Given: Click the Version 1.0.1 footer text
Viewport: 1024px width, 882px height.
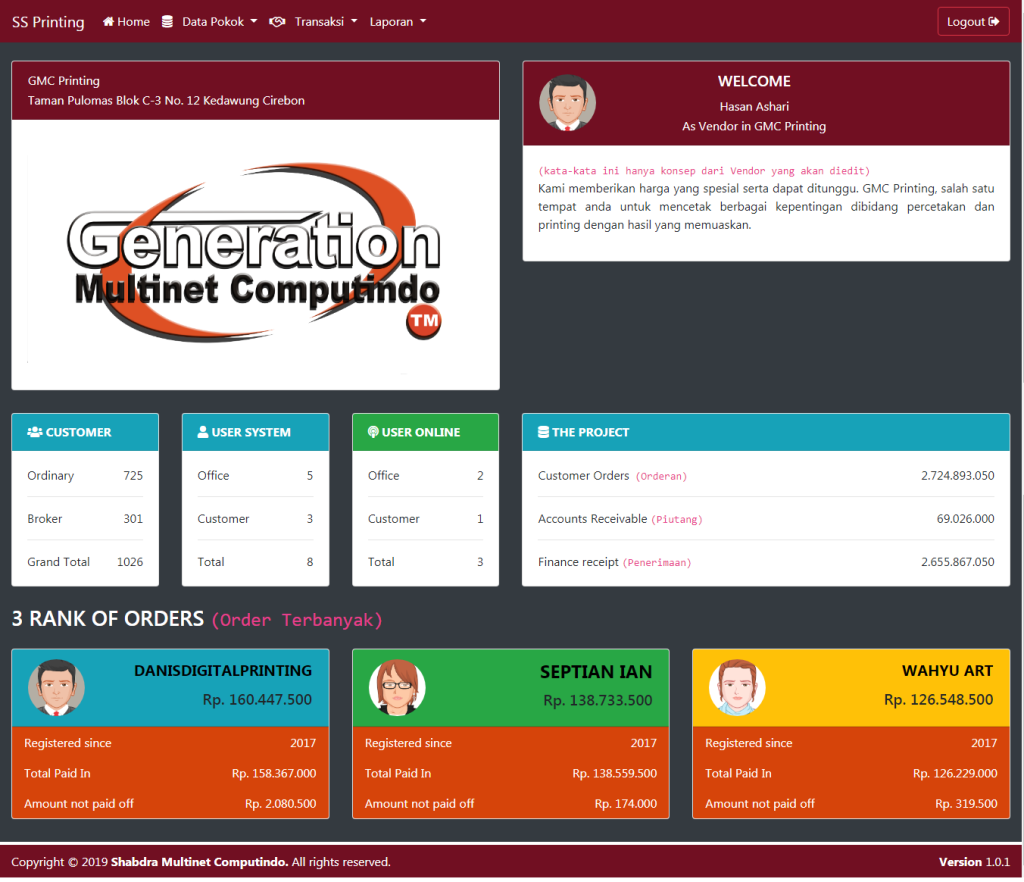Looking at the screenshot, I should click(x=974, y=862).
